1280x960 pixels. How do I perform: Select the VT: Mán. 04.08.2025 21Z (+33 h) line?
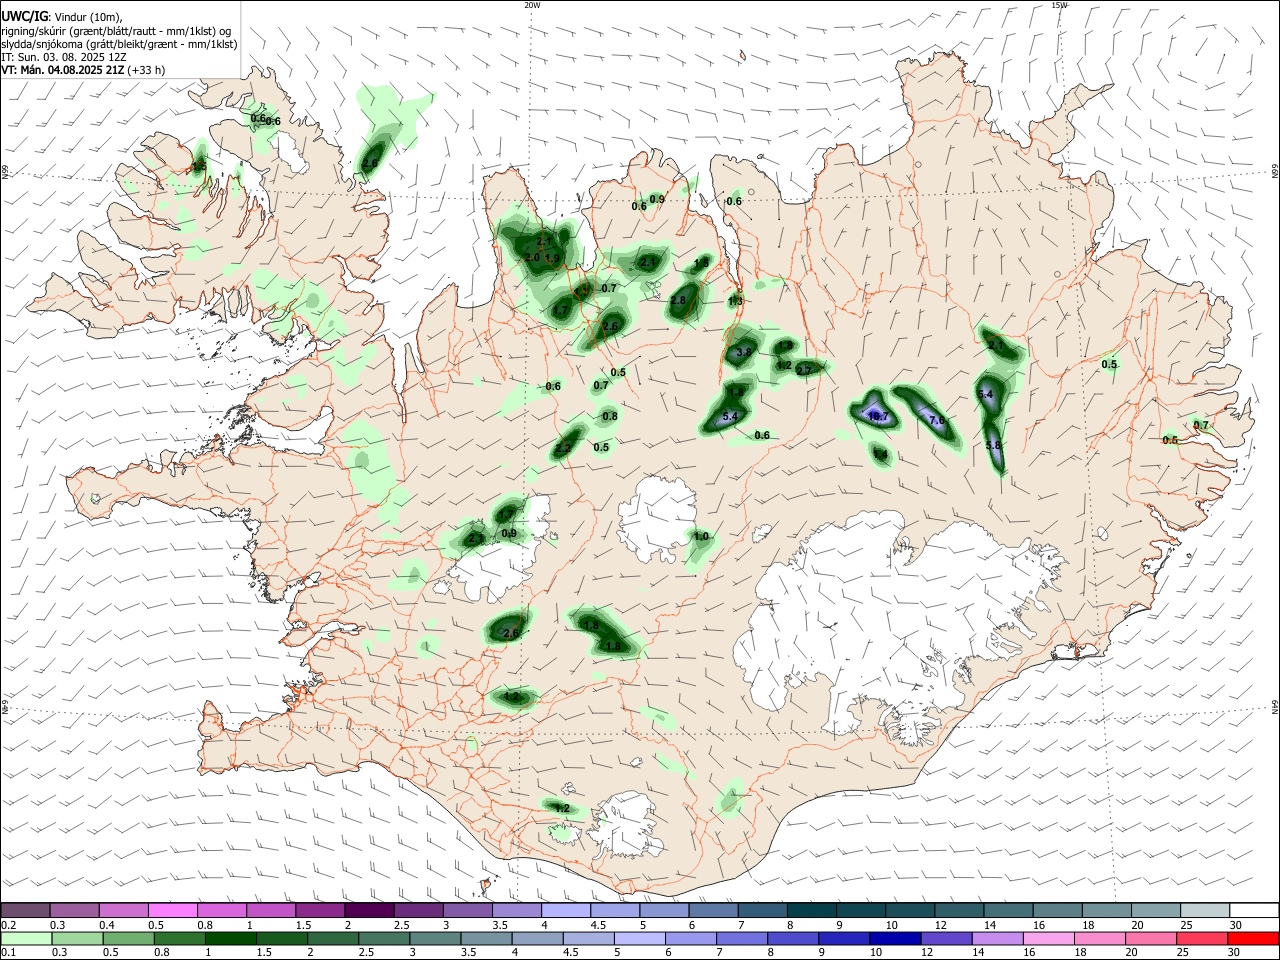[83, 70]
